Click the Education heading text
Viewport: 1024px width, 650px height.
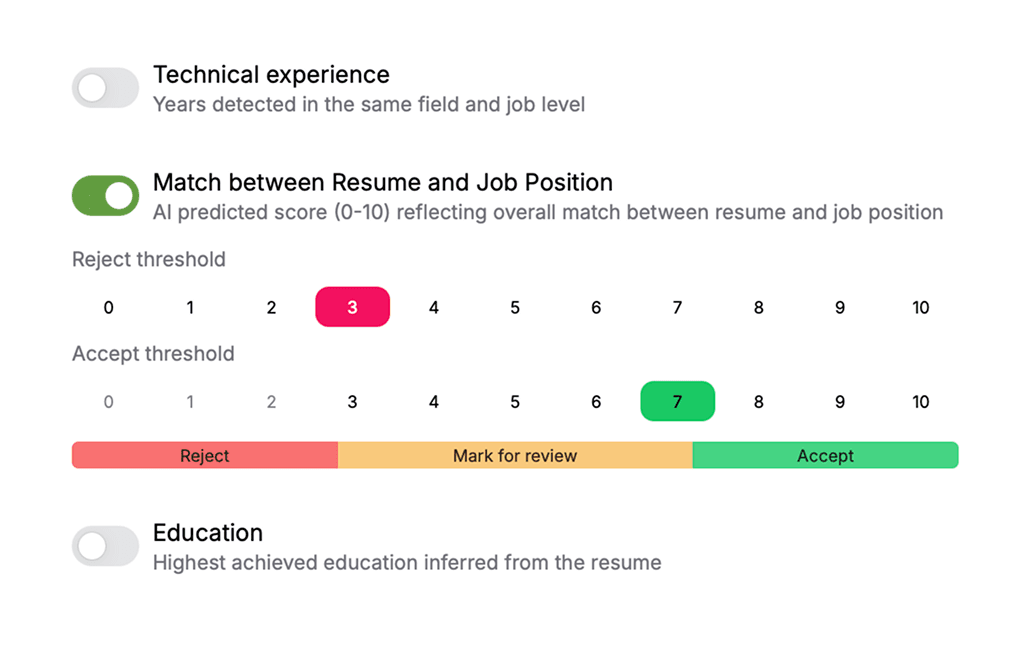pyautogui.click(x=207, y=533)
